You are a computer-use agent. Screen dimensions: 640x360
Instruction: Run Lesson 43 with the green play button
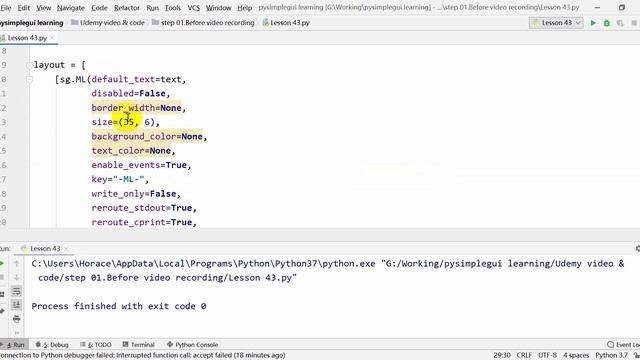593,23
